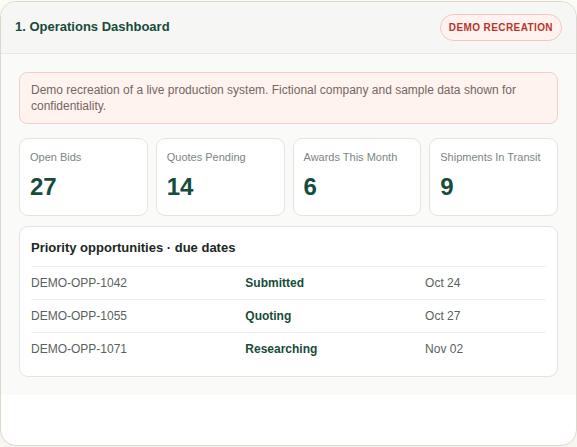
Task: Select the Quotes Pending label
Action: pyautogui.click(x=206, y=157)
